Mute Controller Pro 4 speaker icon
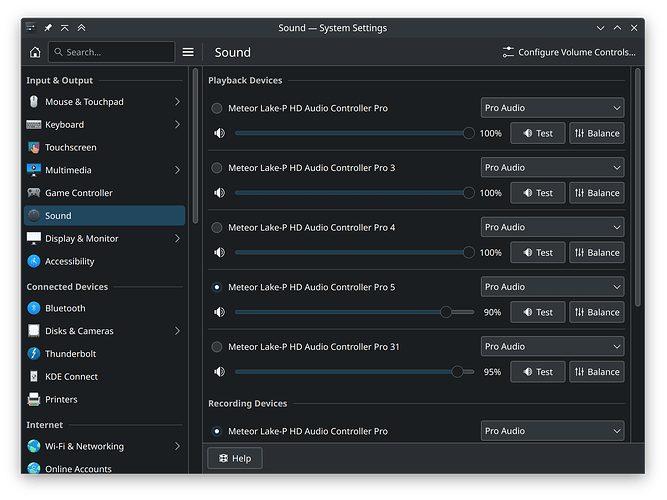Image resolution: width=667 pixels, height=500 pixels. pos(219,252)
